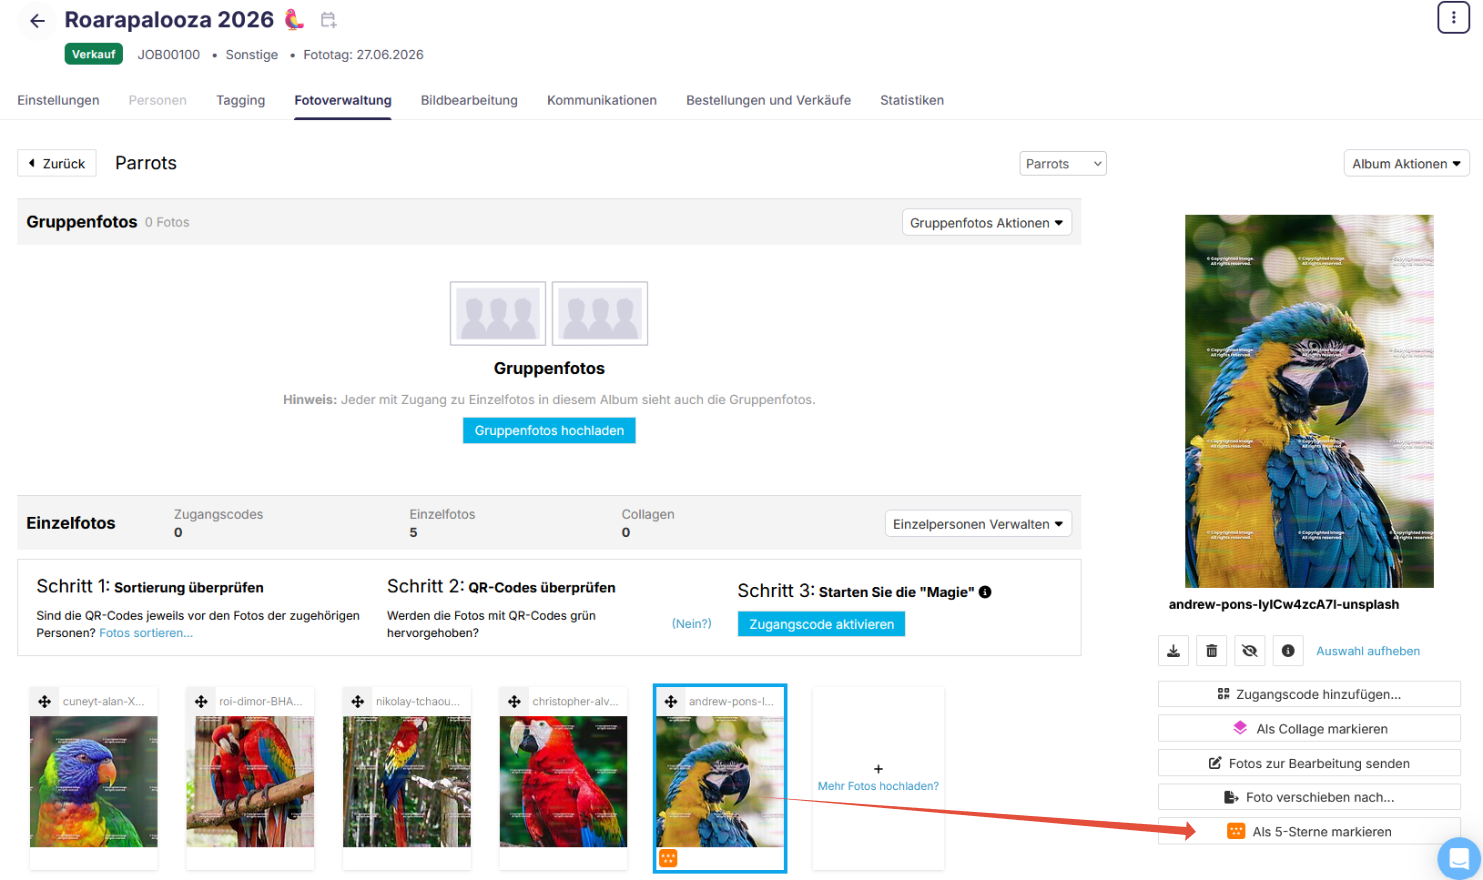Switch to the Bildbearbeitung tab
Image resolution: width=1483 pixels, height=880 pixels.
pyautogui.click(x=469, y=100)
